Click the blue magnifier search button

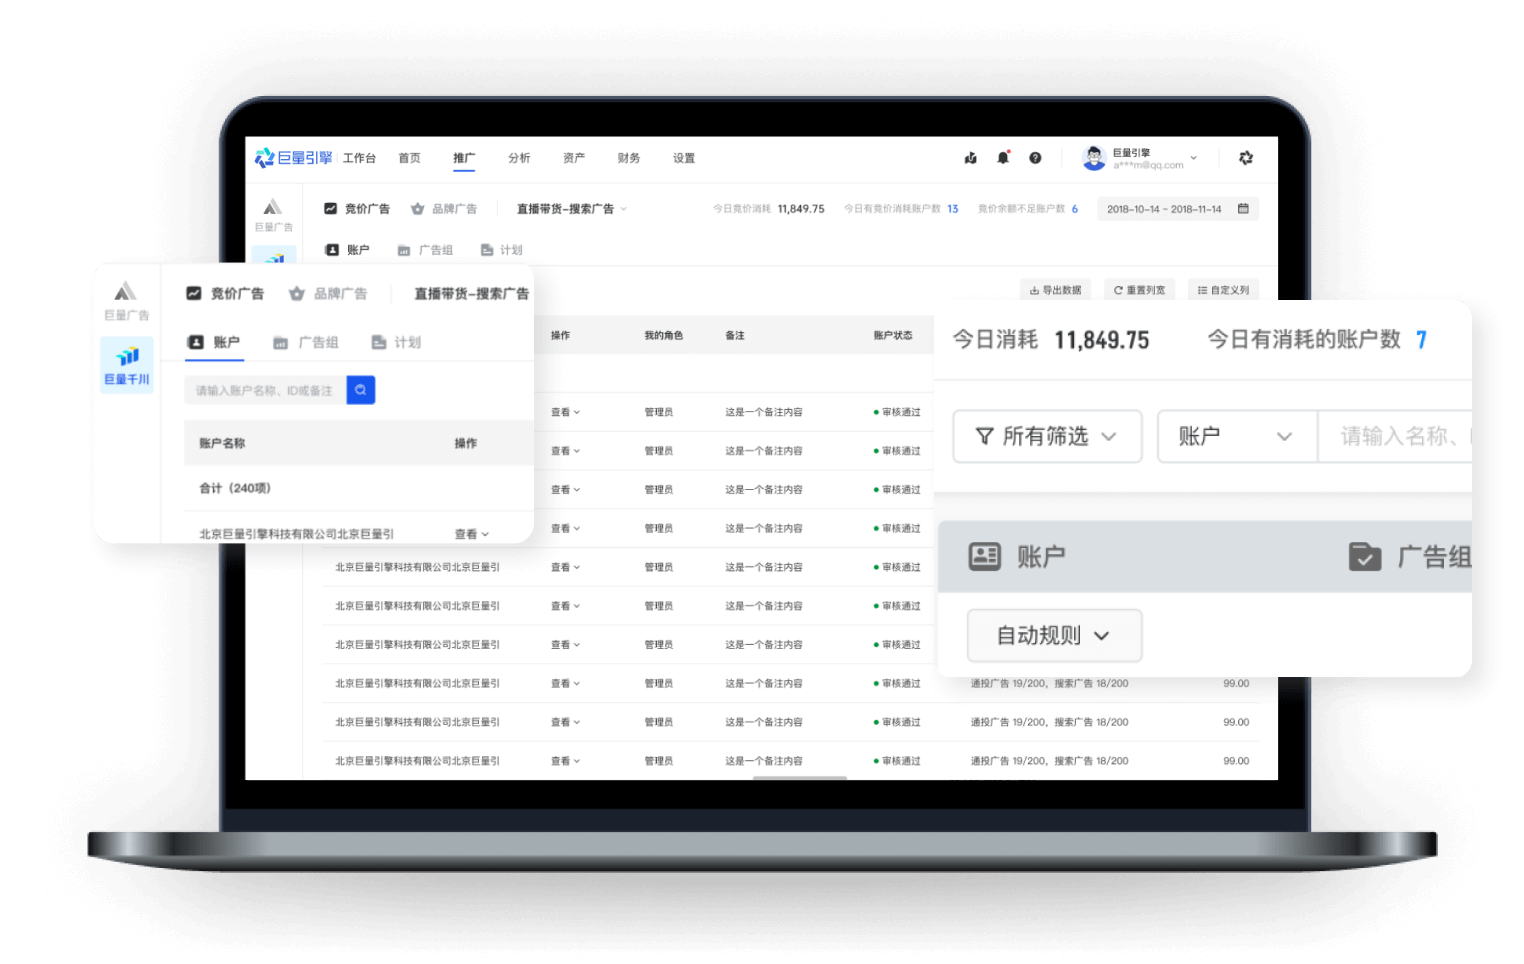(360, 390)
